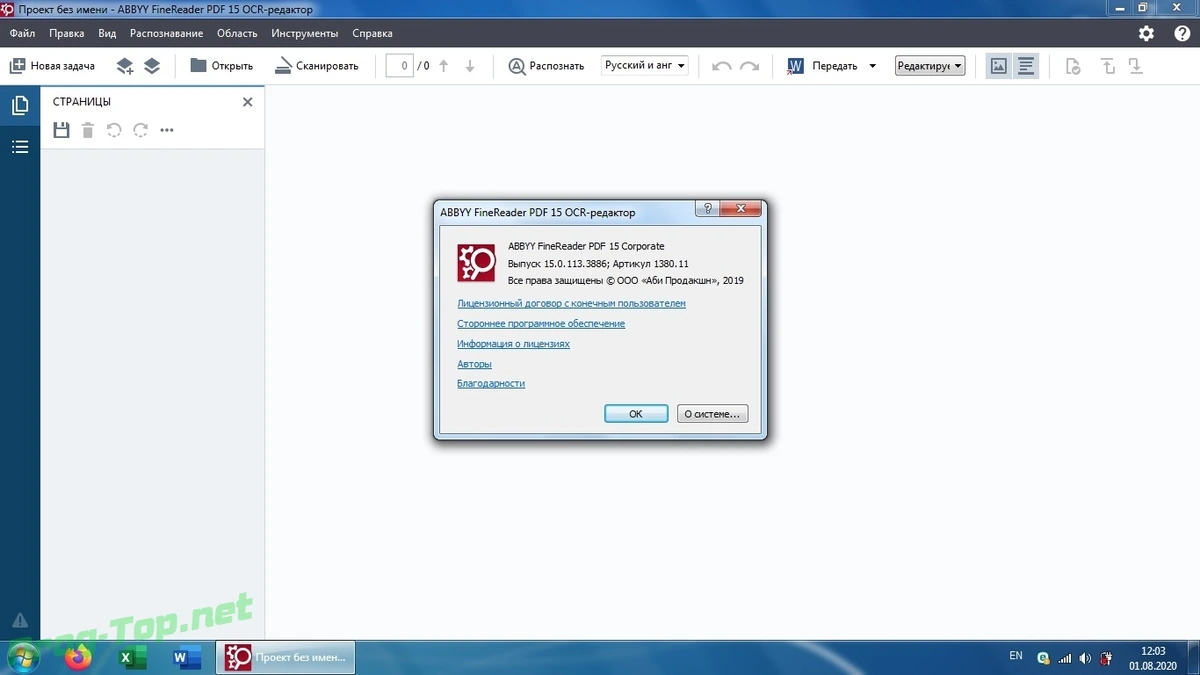Click the Новая задача toolbar button

[52, 66]
